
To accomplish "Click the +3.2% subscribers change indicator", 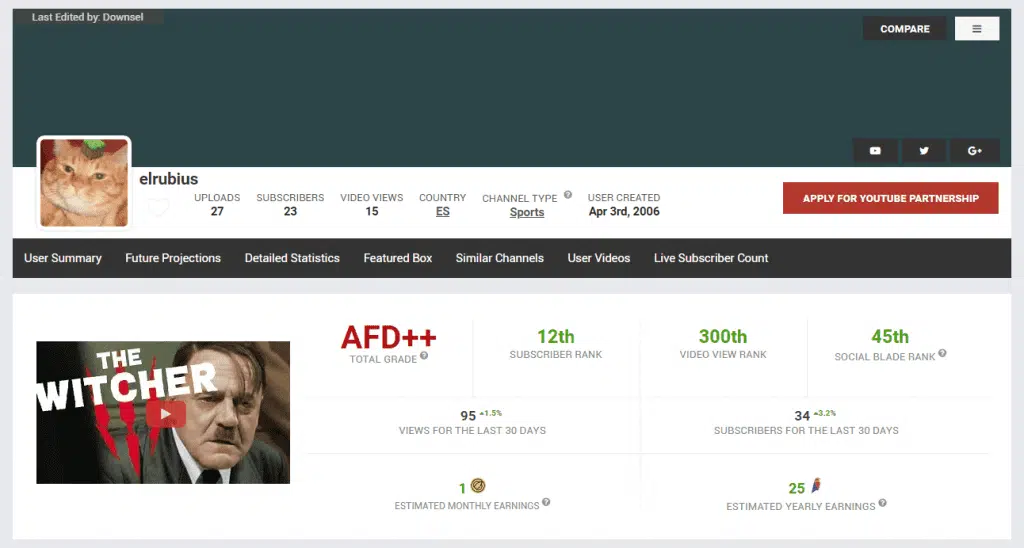I will click(x=825, y=413).
